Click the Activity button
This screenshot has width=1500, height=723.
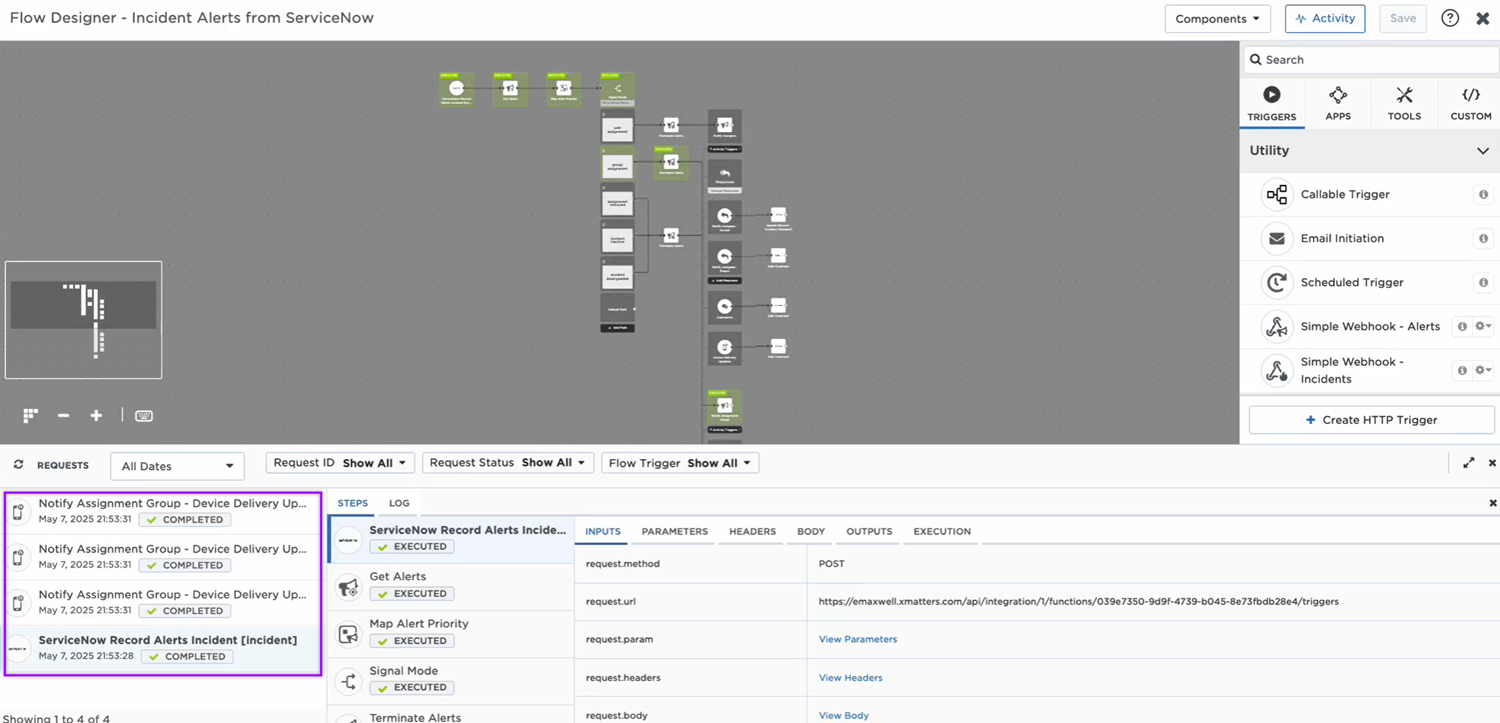(x=1325, y=18)
